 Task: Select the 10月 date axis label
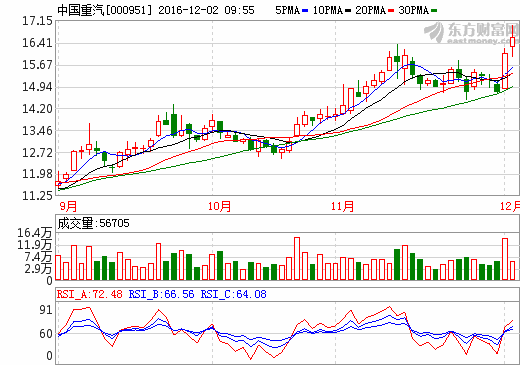[219, 206]
